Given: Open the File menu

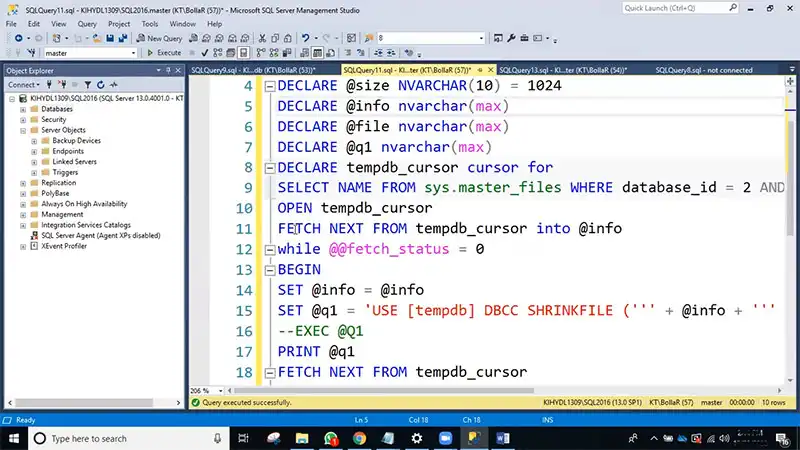Looking at the screenshot, I should [11, 24].
